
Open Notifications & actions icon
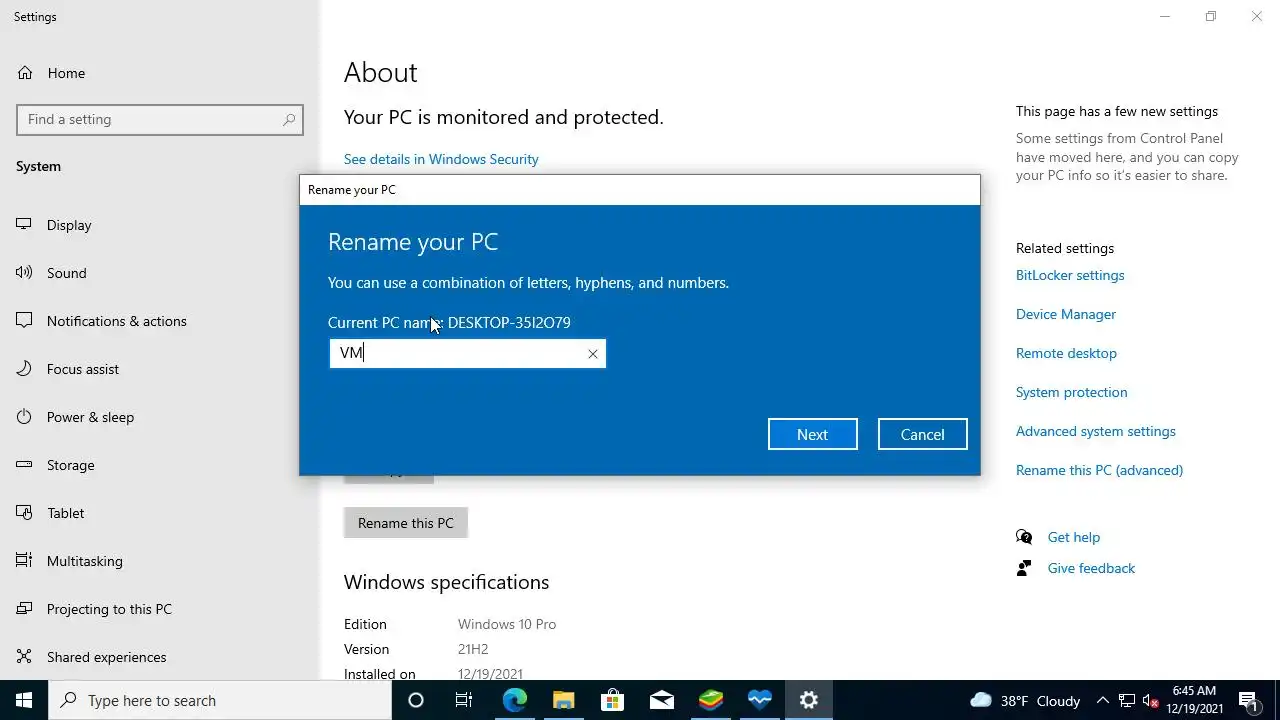coord(24,321)
